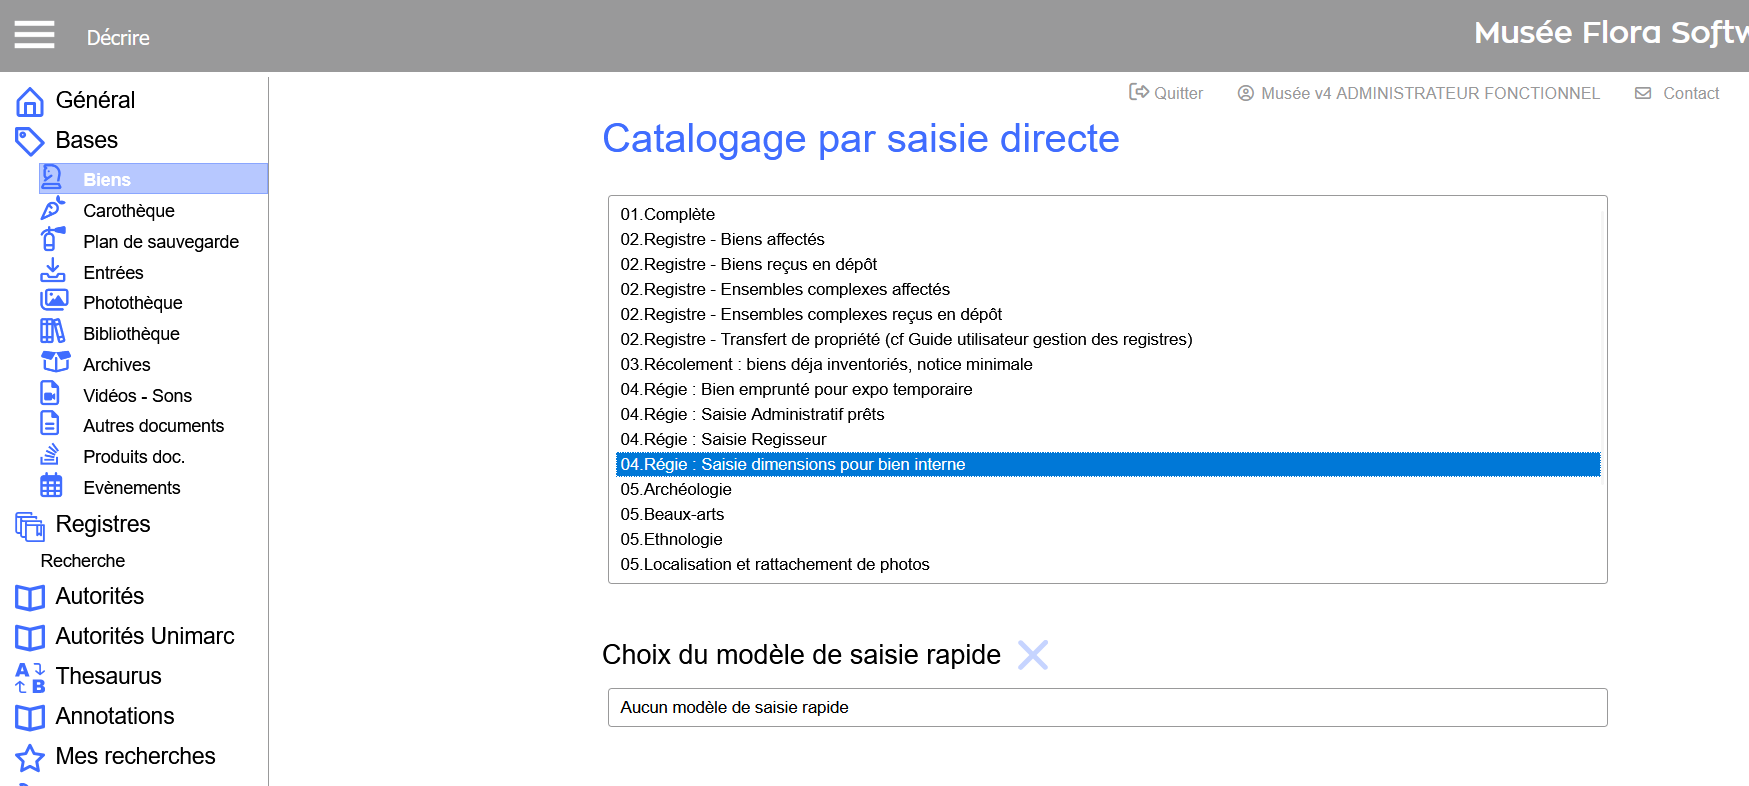The height and width of the screenshot is (786, 1749).
Task: Click the Quitter exit icon
Action: (x=1139, y=92)
